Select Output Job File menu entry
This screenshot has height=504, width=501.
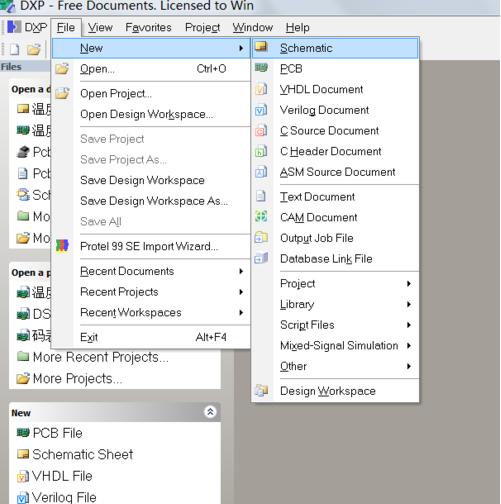click(335, 238)
